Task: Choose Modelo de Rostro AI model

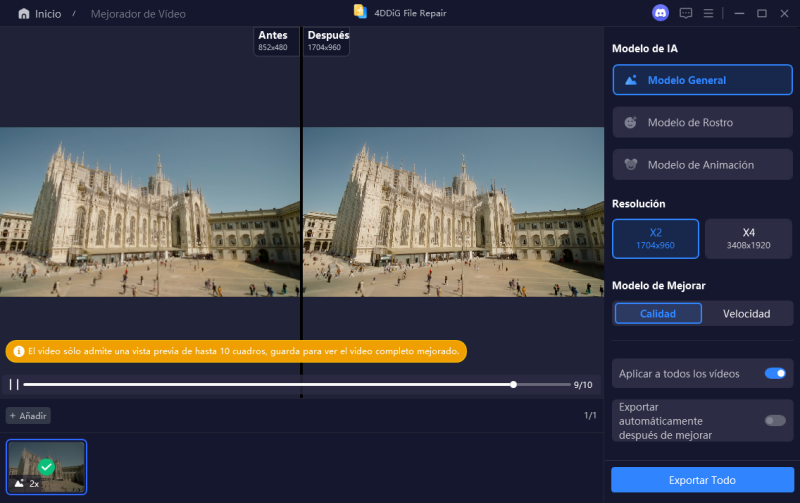Action: pos(702,122)
